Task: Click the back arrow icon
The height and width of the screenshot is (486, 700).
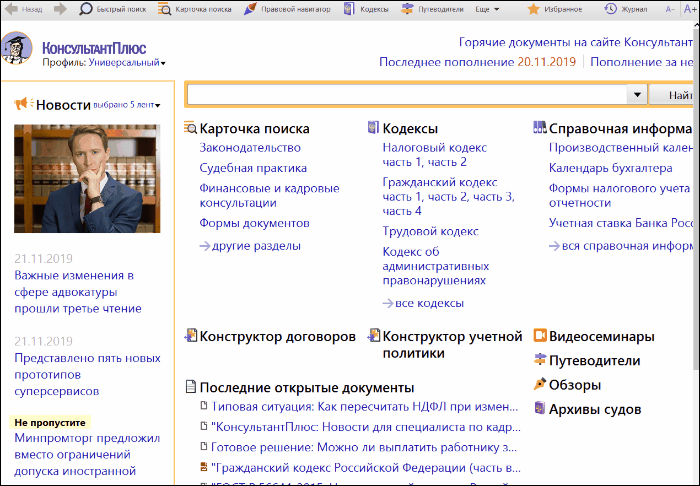Action: coord(10,8)
